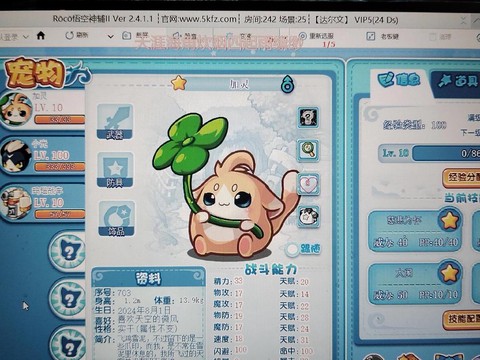Select pet 加灵 LV.10 in pet list
Image resolution: width=480 pixels, height=360 pixels.
point(42,110)
